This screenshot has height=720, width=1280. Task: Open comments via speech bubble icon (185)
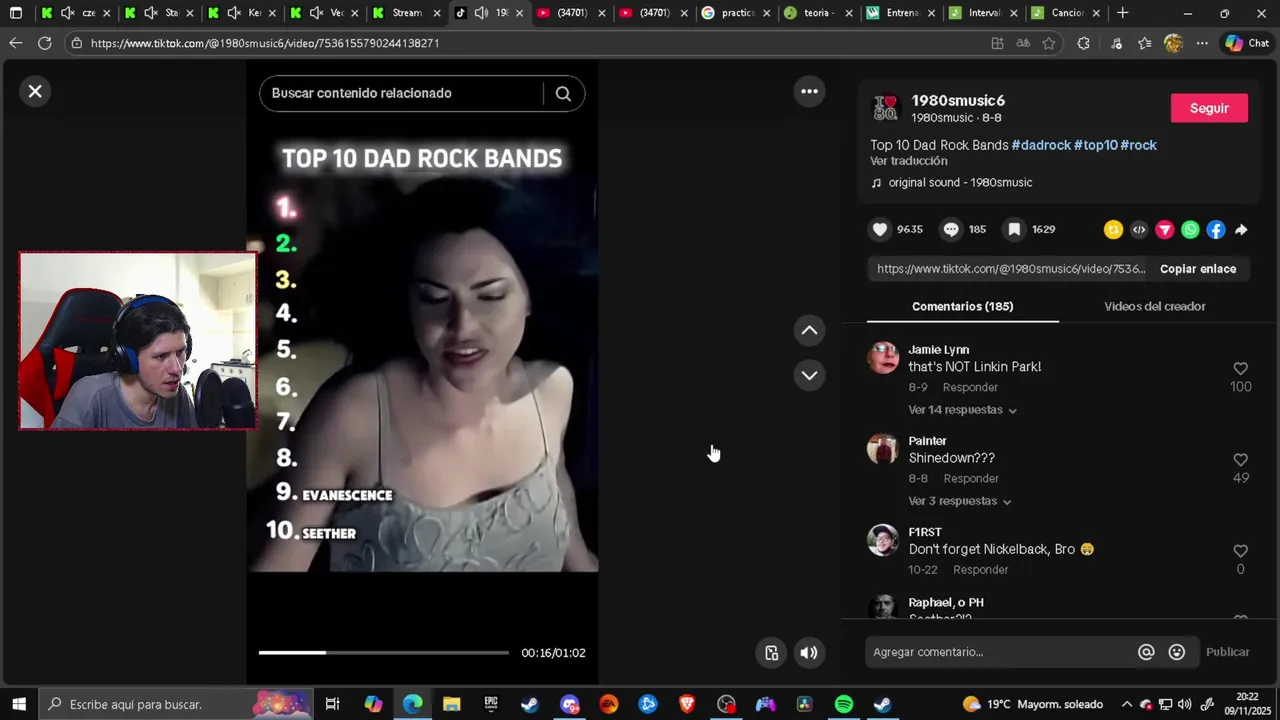tap(951, 229)
